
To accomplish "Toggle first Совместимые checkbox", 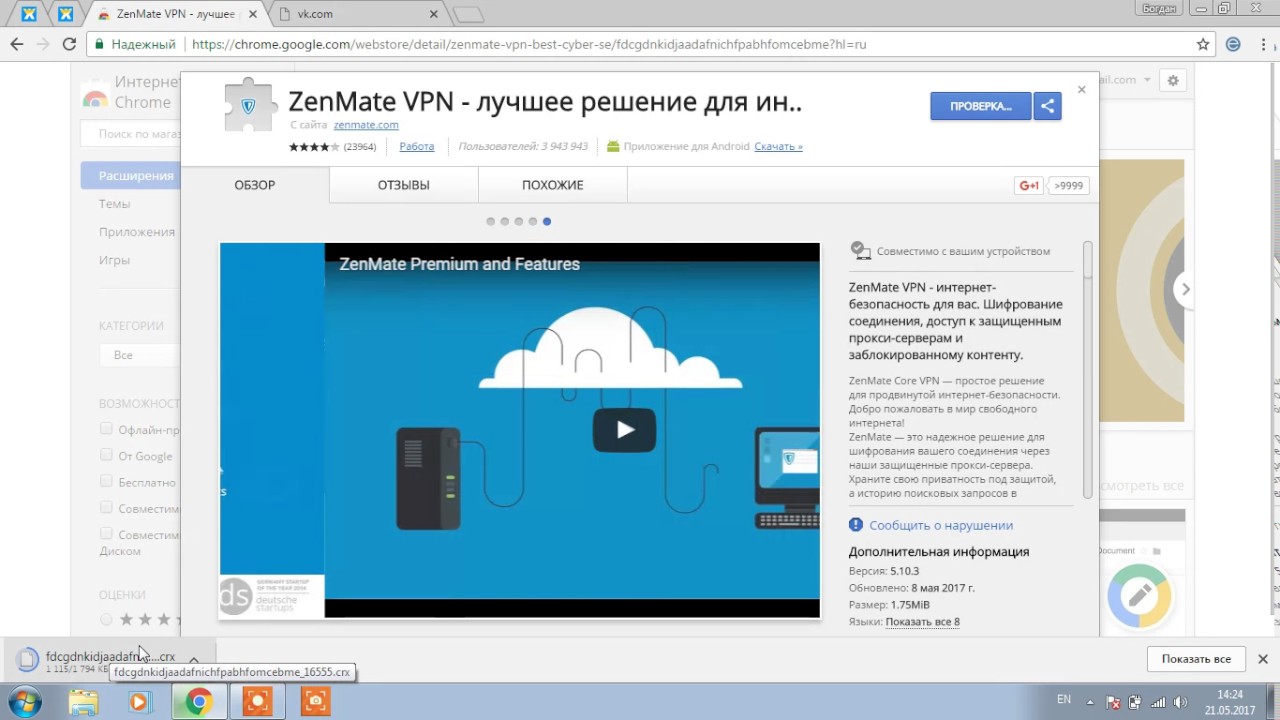I will [106, 507].
